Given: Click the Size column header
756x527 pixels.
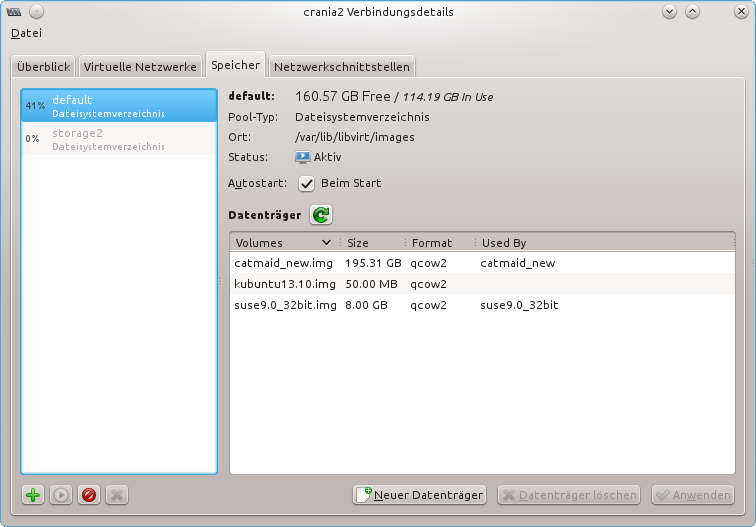Looking at the screenshot, I should tap(372, 243).
